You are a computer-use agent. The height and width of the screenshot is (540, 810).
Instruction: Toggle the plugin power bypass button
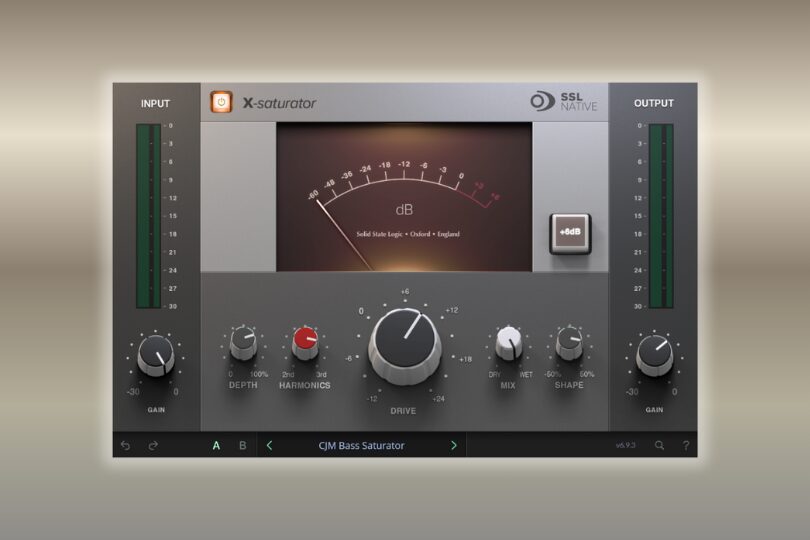pos(221,102)
